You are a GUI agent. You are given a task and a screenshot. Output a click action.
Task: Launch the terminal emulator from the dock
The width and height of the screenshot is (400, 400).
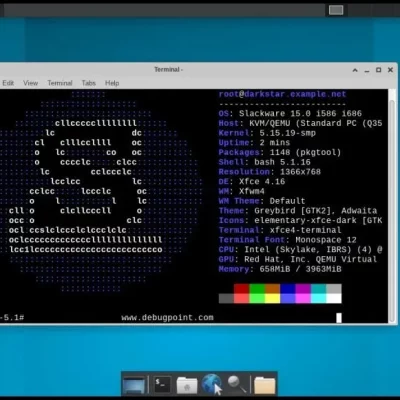point(162,384)
